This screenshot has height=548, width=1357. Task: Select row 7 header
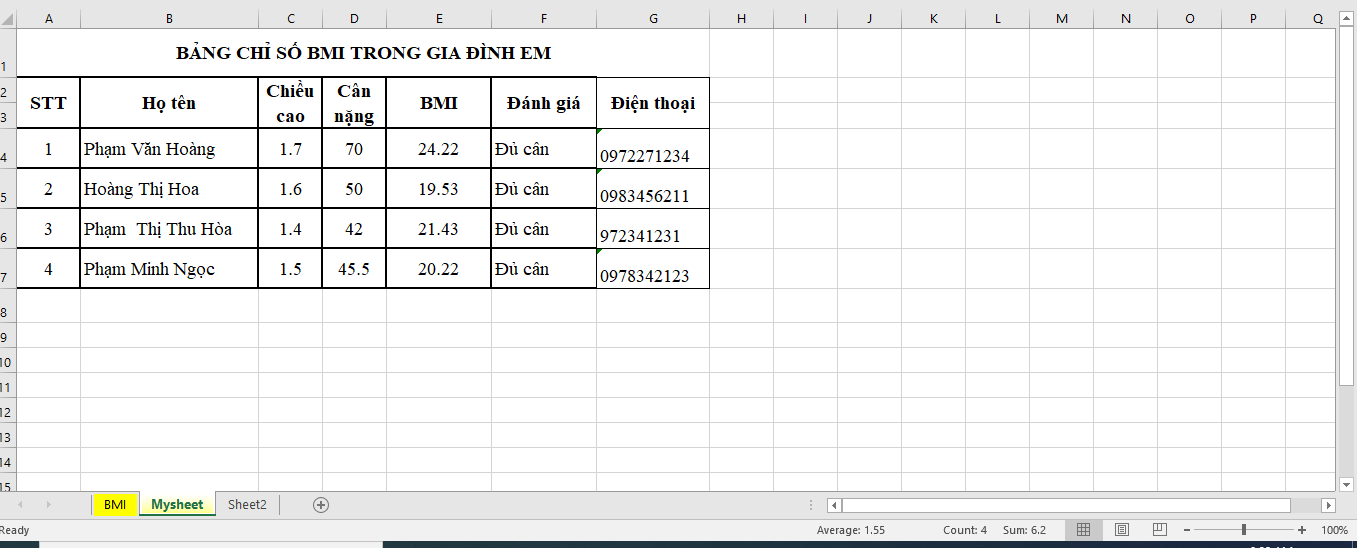coord(8,268)
